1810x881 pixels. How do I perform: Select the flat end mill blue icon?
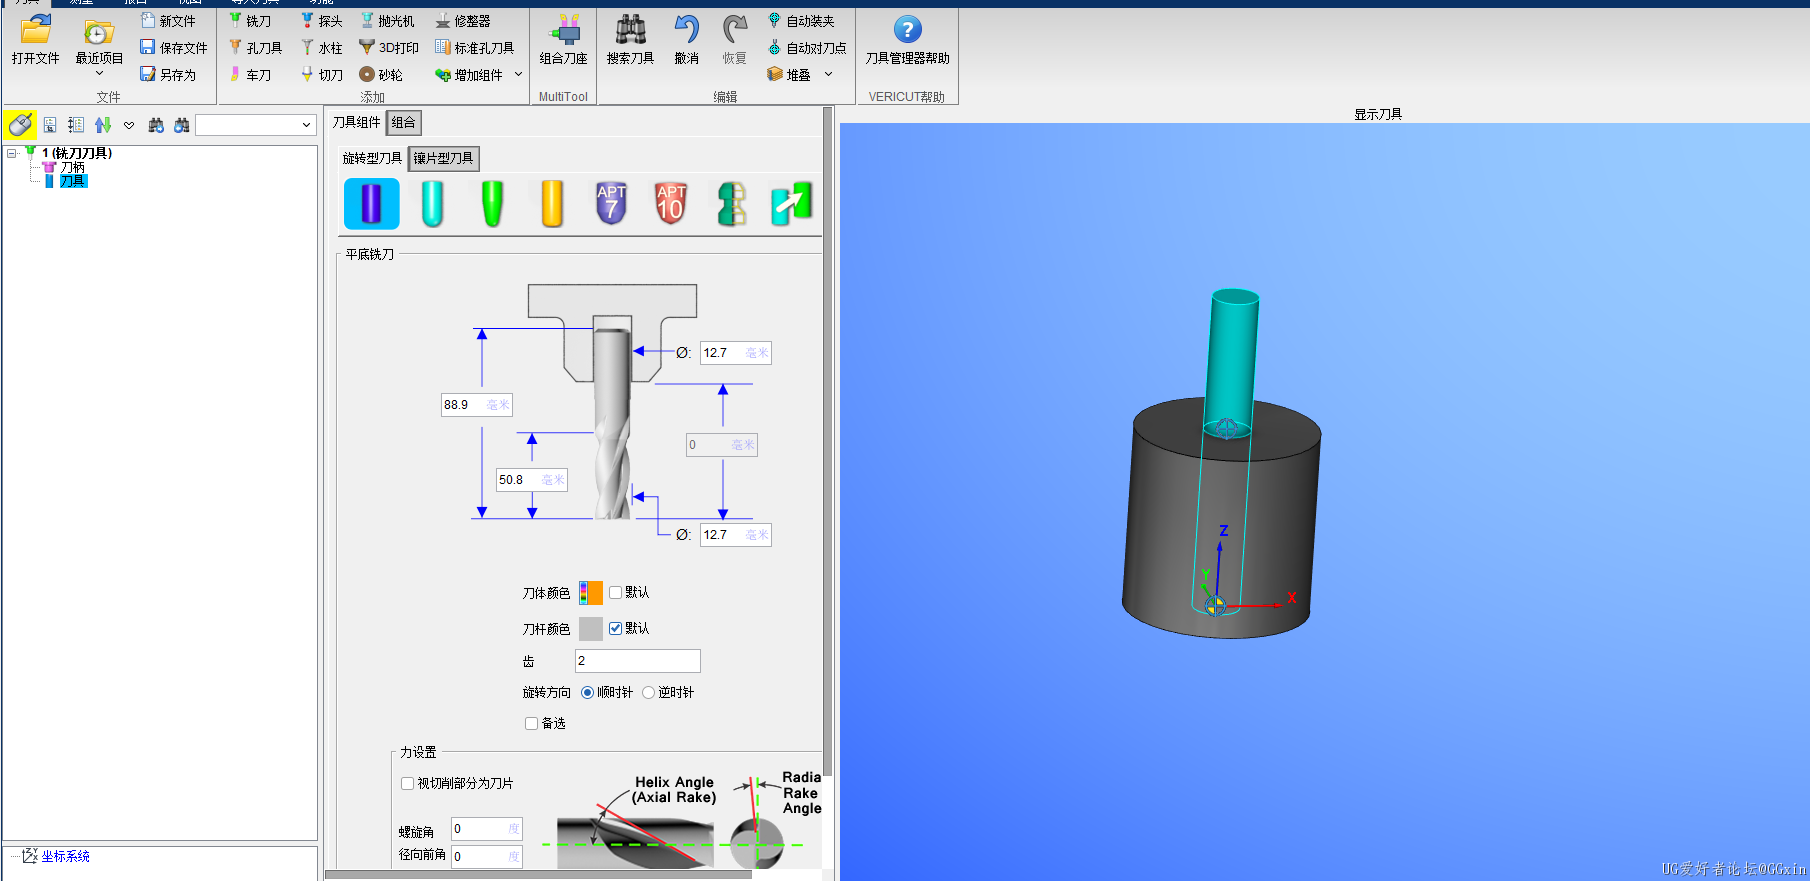(x=371, y=204)
